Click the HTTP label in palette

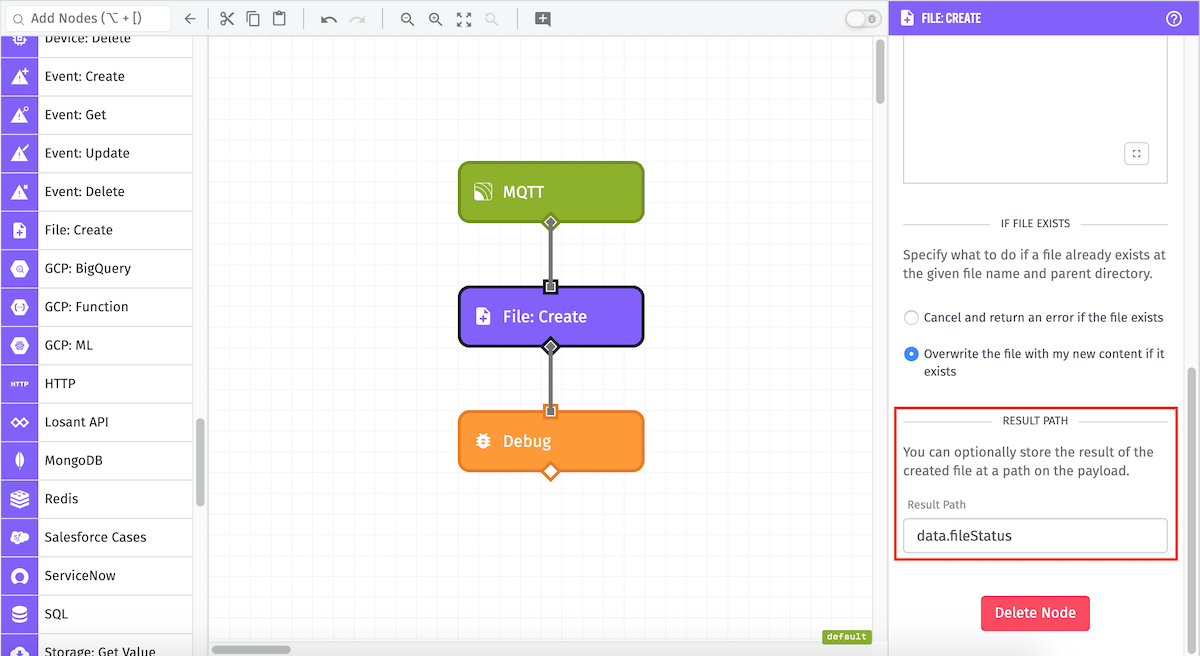(60, 384)
